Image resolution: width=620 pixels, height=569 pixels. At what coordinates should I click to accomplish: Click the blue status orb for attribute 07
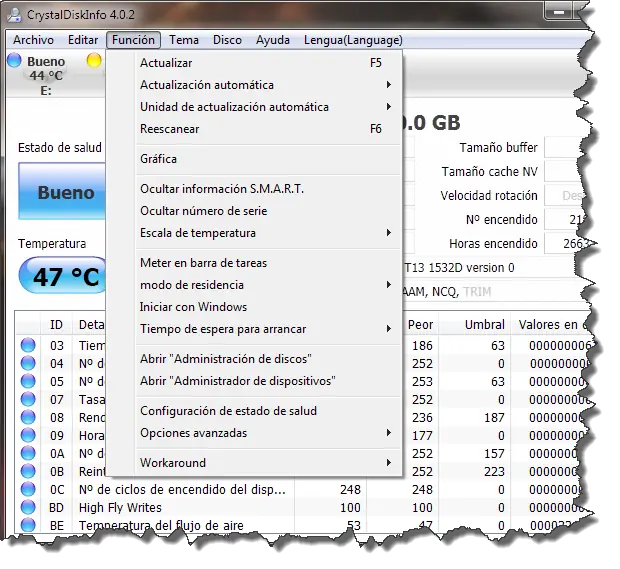pyautogui.click(x=28, y=399)
